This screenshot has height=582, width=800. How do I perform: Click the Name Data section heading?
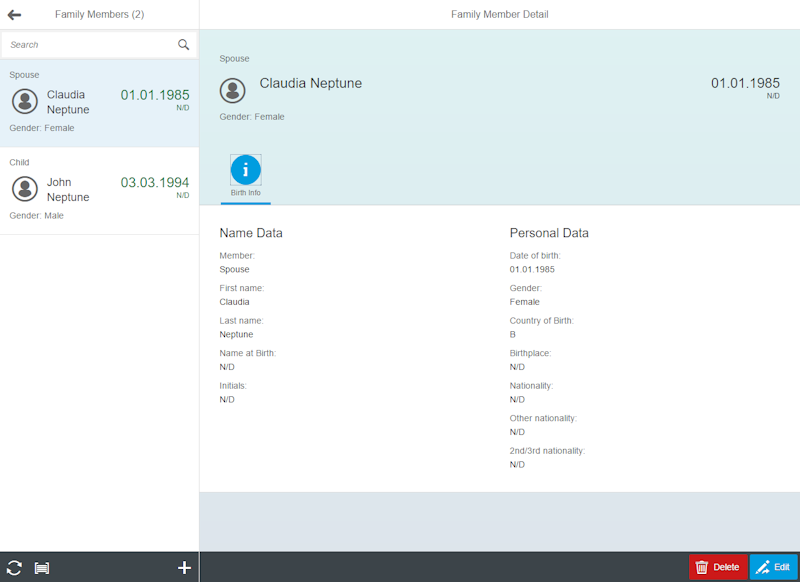pos(251,233)
